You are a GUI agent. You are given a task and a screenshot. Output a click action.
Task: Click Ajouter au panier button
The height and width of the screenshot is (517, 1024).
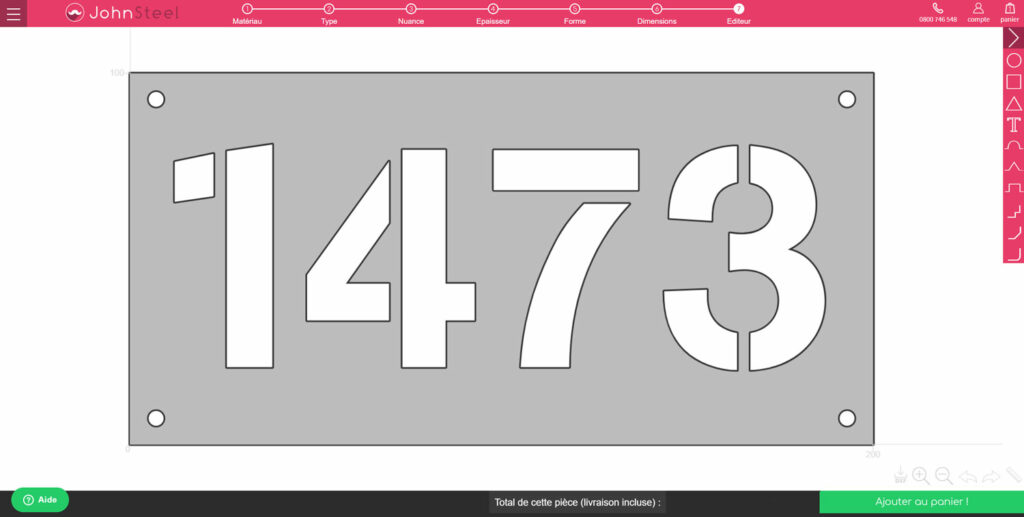(x=921, y=502)
